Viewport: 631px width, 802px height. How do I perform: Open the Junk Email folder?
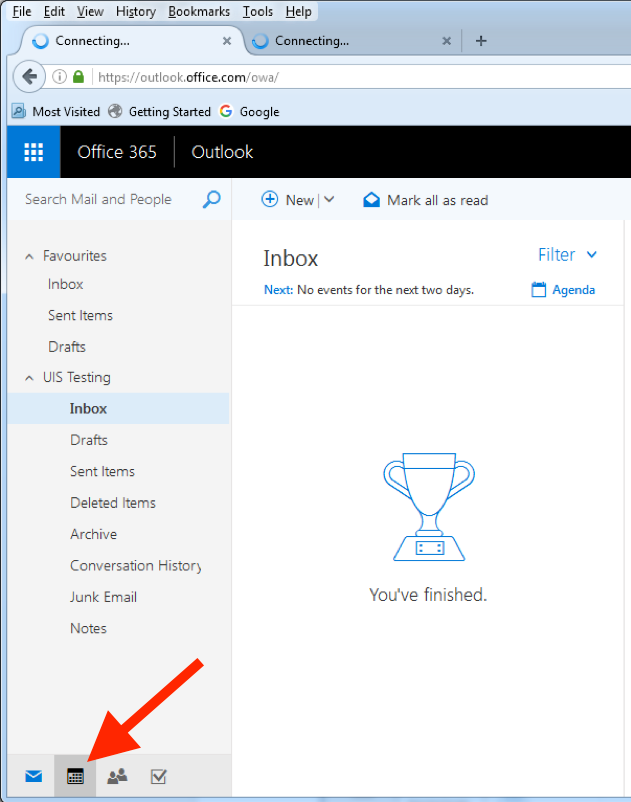103,597
